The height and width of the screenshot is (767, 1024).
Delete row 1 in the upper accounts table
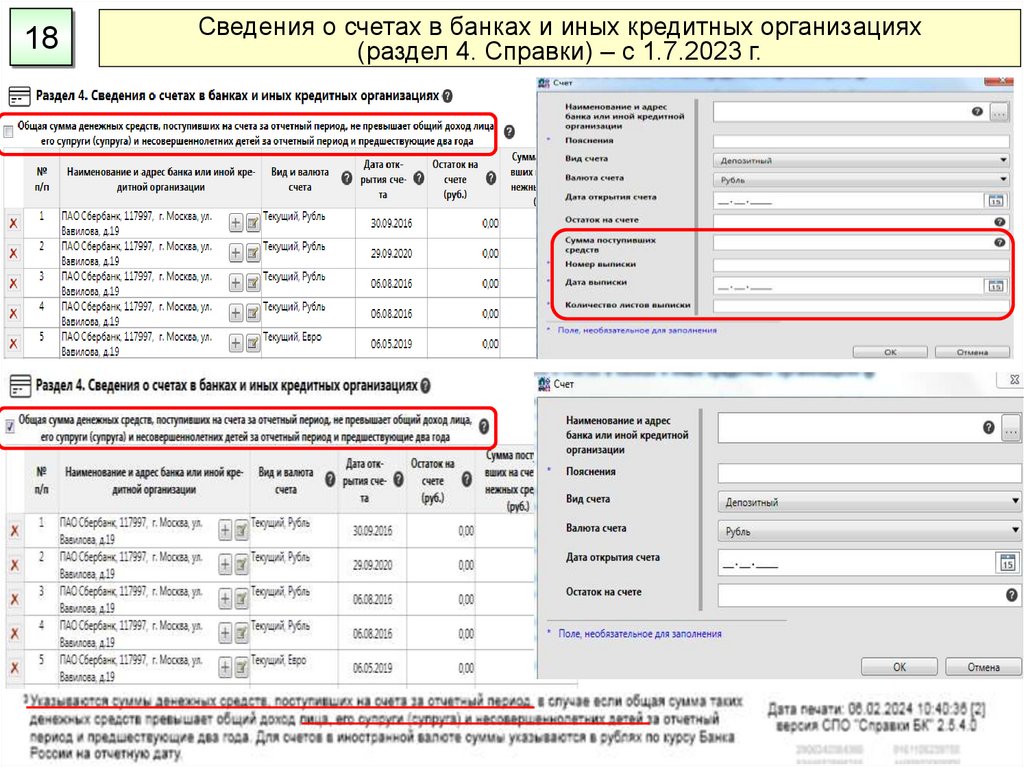click(x=13, y=223)
